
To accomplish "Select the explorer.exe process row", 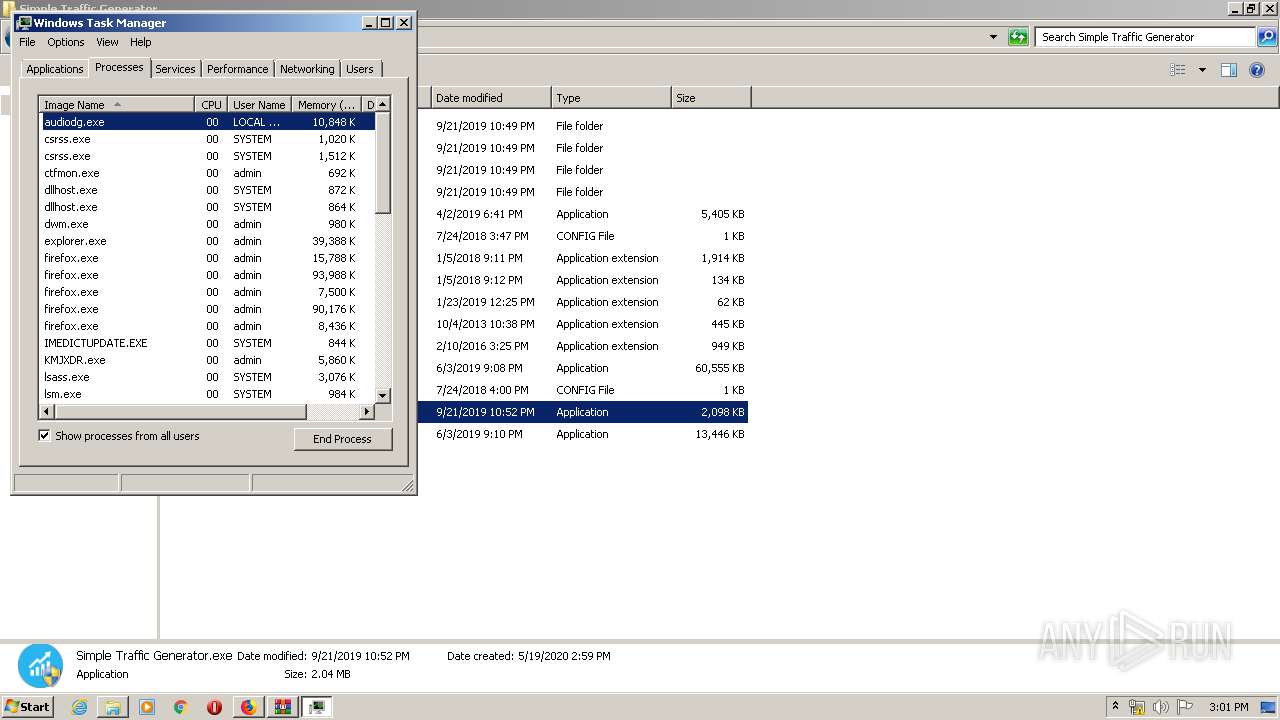I will 207,241.
